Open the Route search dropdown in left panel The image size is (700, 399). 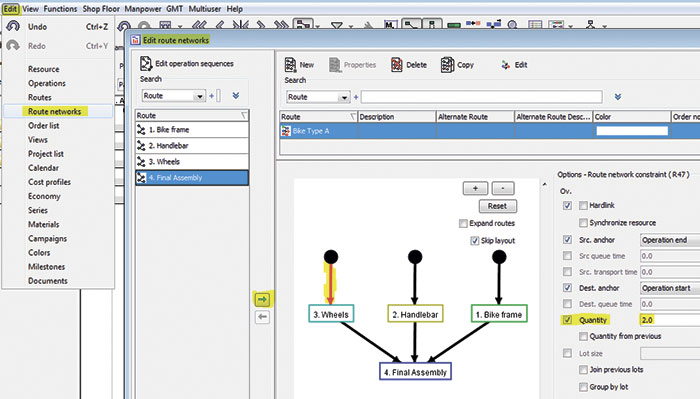(x=173, y=96)
